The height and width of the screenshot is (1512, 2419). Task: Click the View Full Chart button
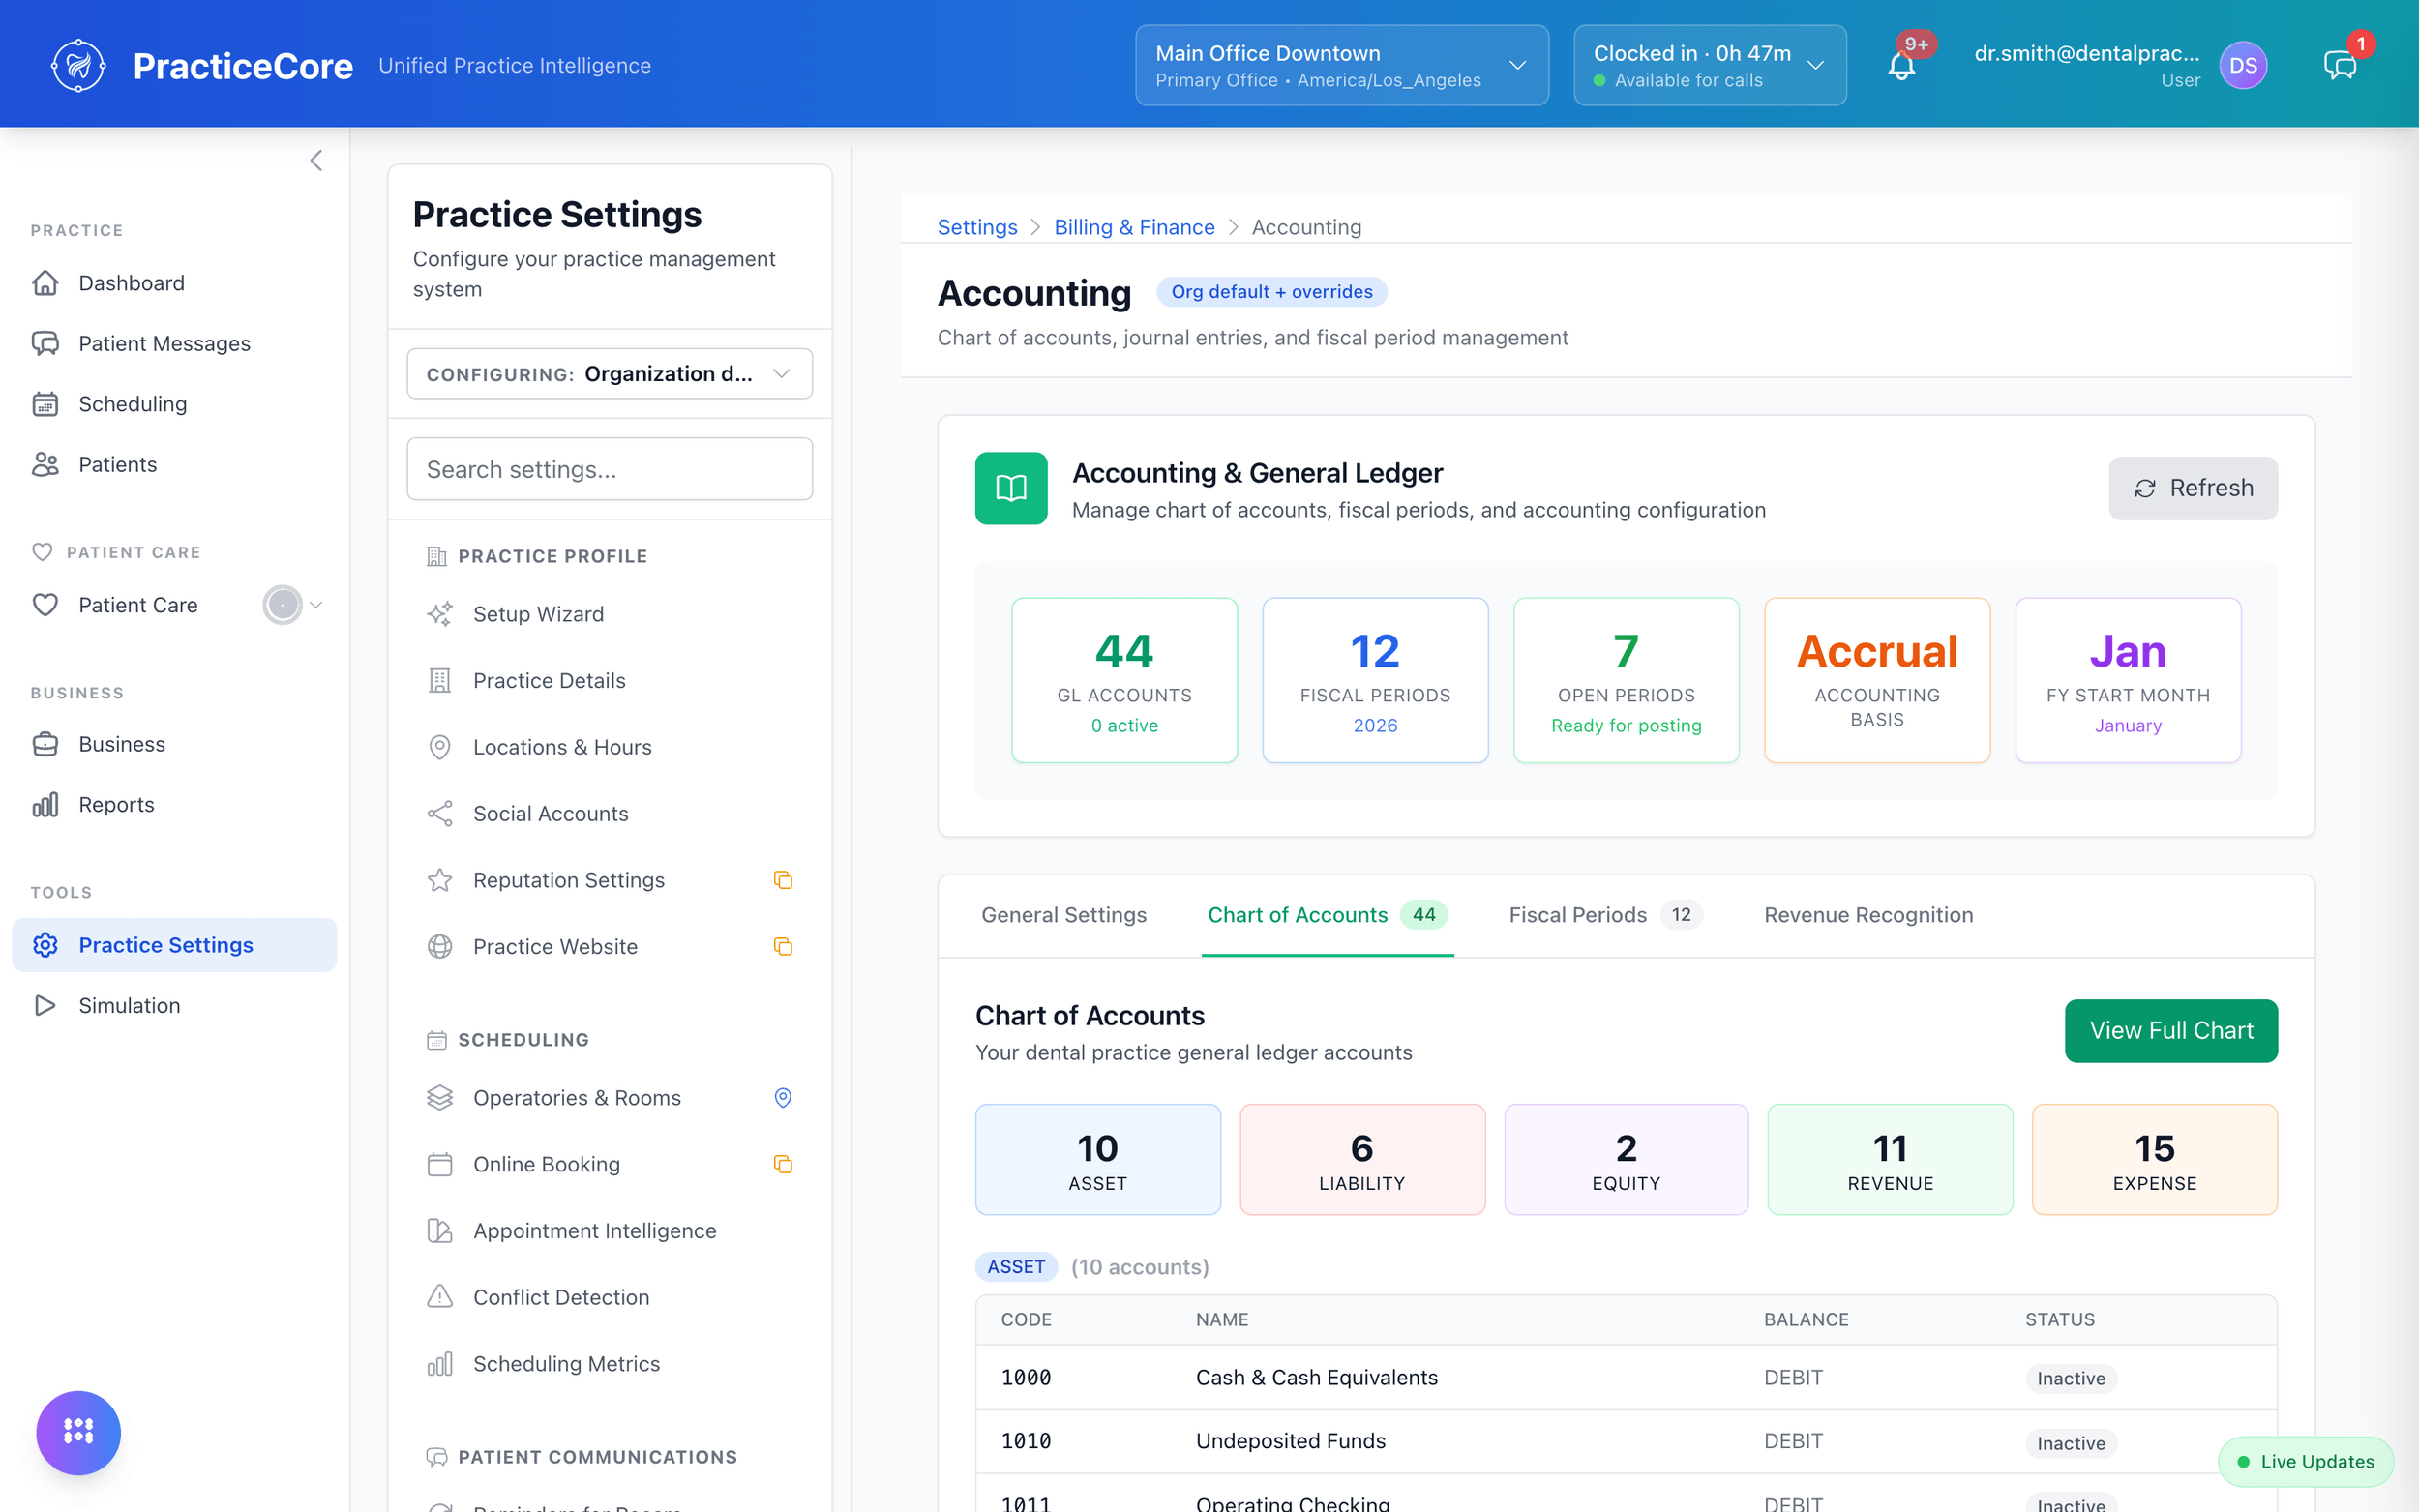[x=2170, y=1030]
